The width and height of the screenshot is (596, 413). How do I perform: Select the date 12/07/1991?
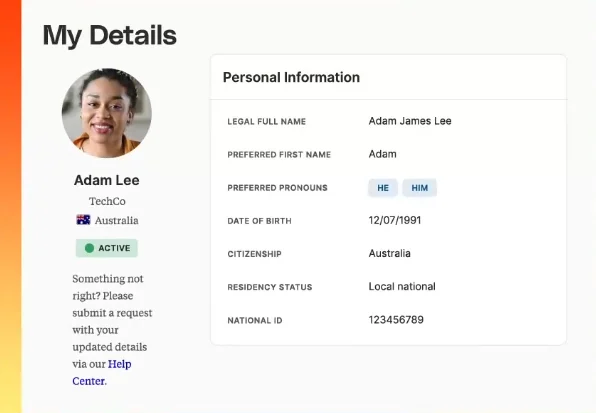pos(395,220)
